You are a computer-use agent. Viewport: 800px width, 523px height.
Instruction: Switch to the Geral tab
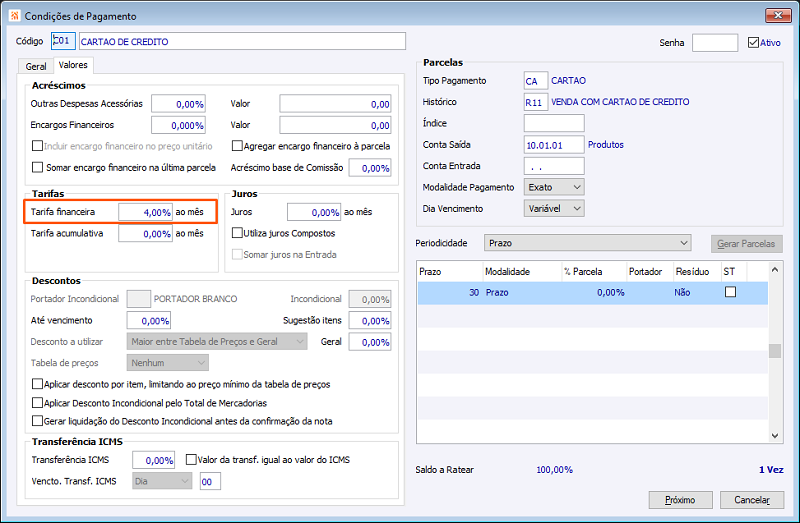(x=36, y=66)
